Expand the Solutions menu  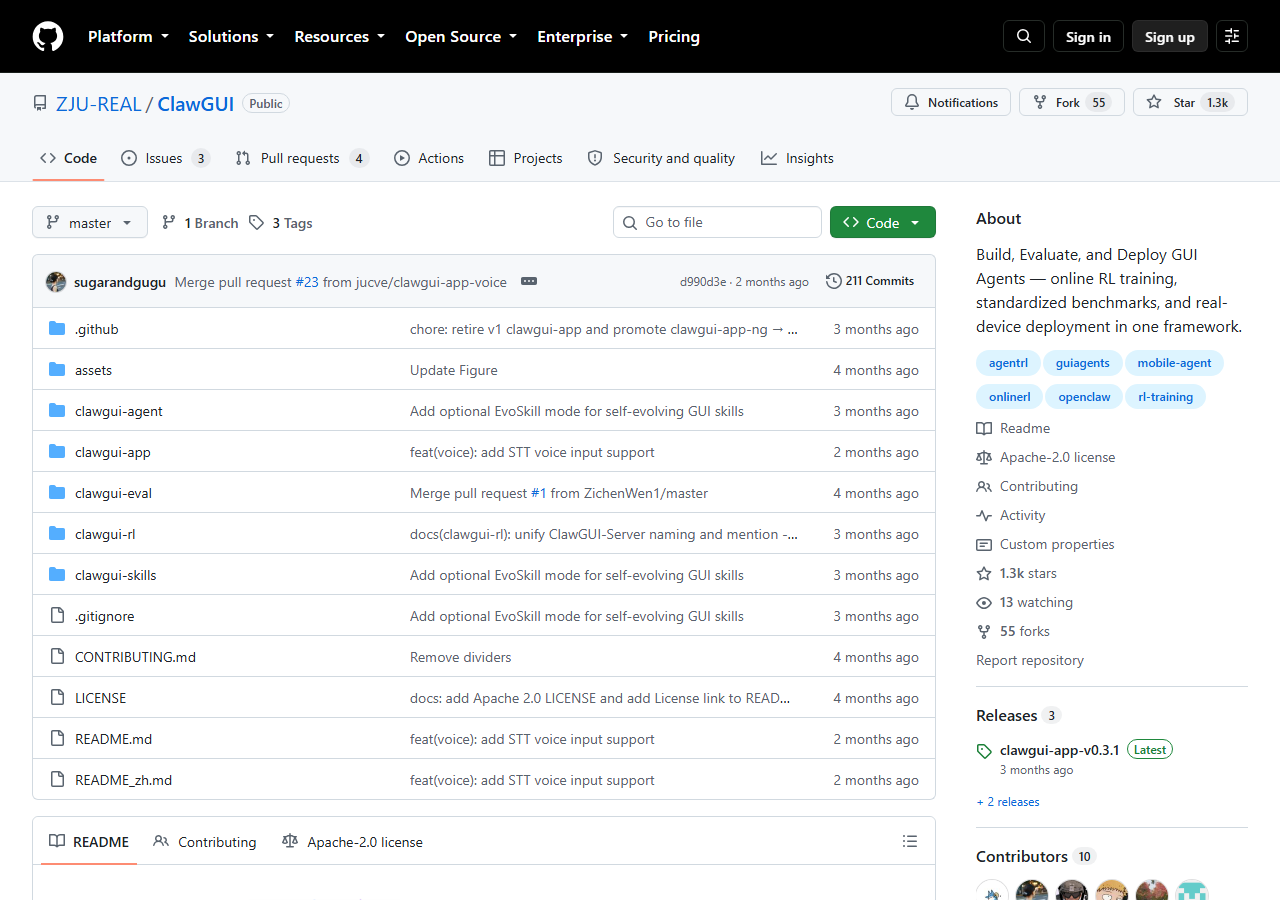(231, 36)
